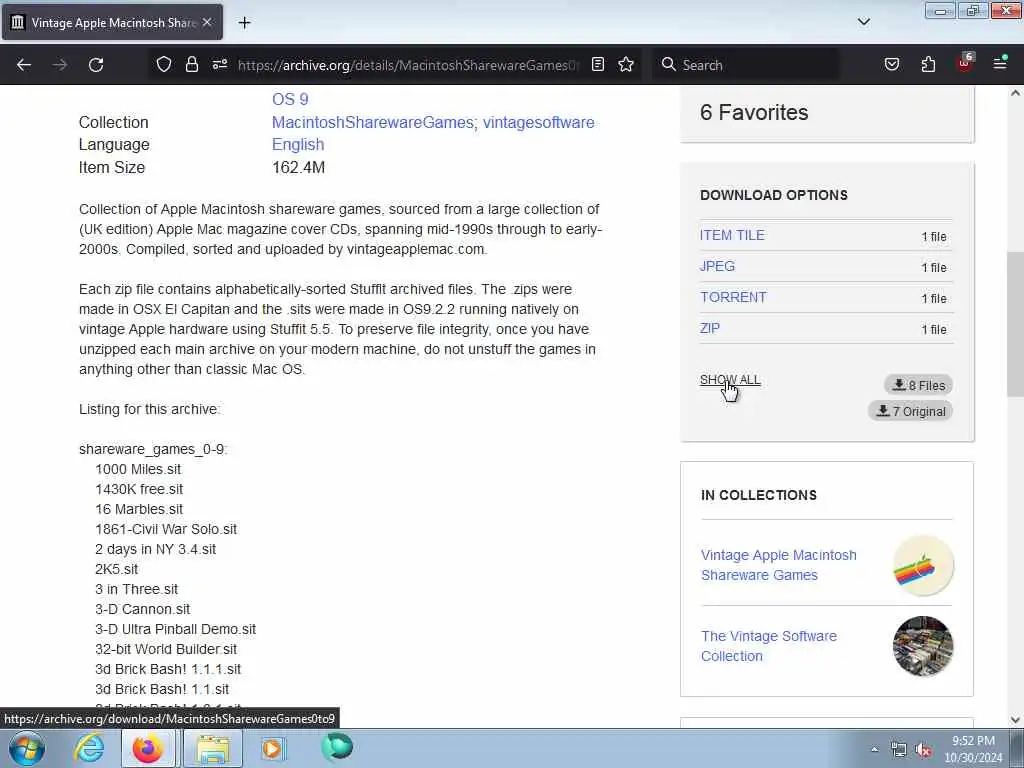Open the Firefox hamburger menu
This screenshot has height=768, width=1024.
1000,63
